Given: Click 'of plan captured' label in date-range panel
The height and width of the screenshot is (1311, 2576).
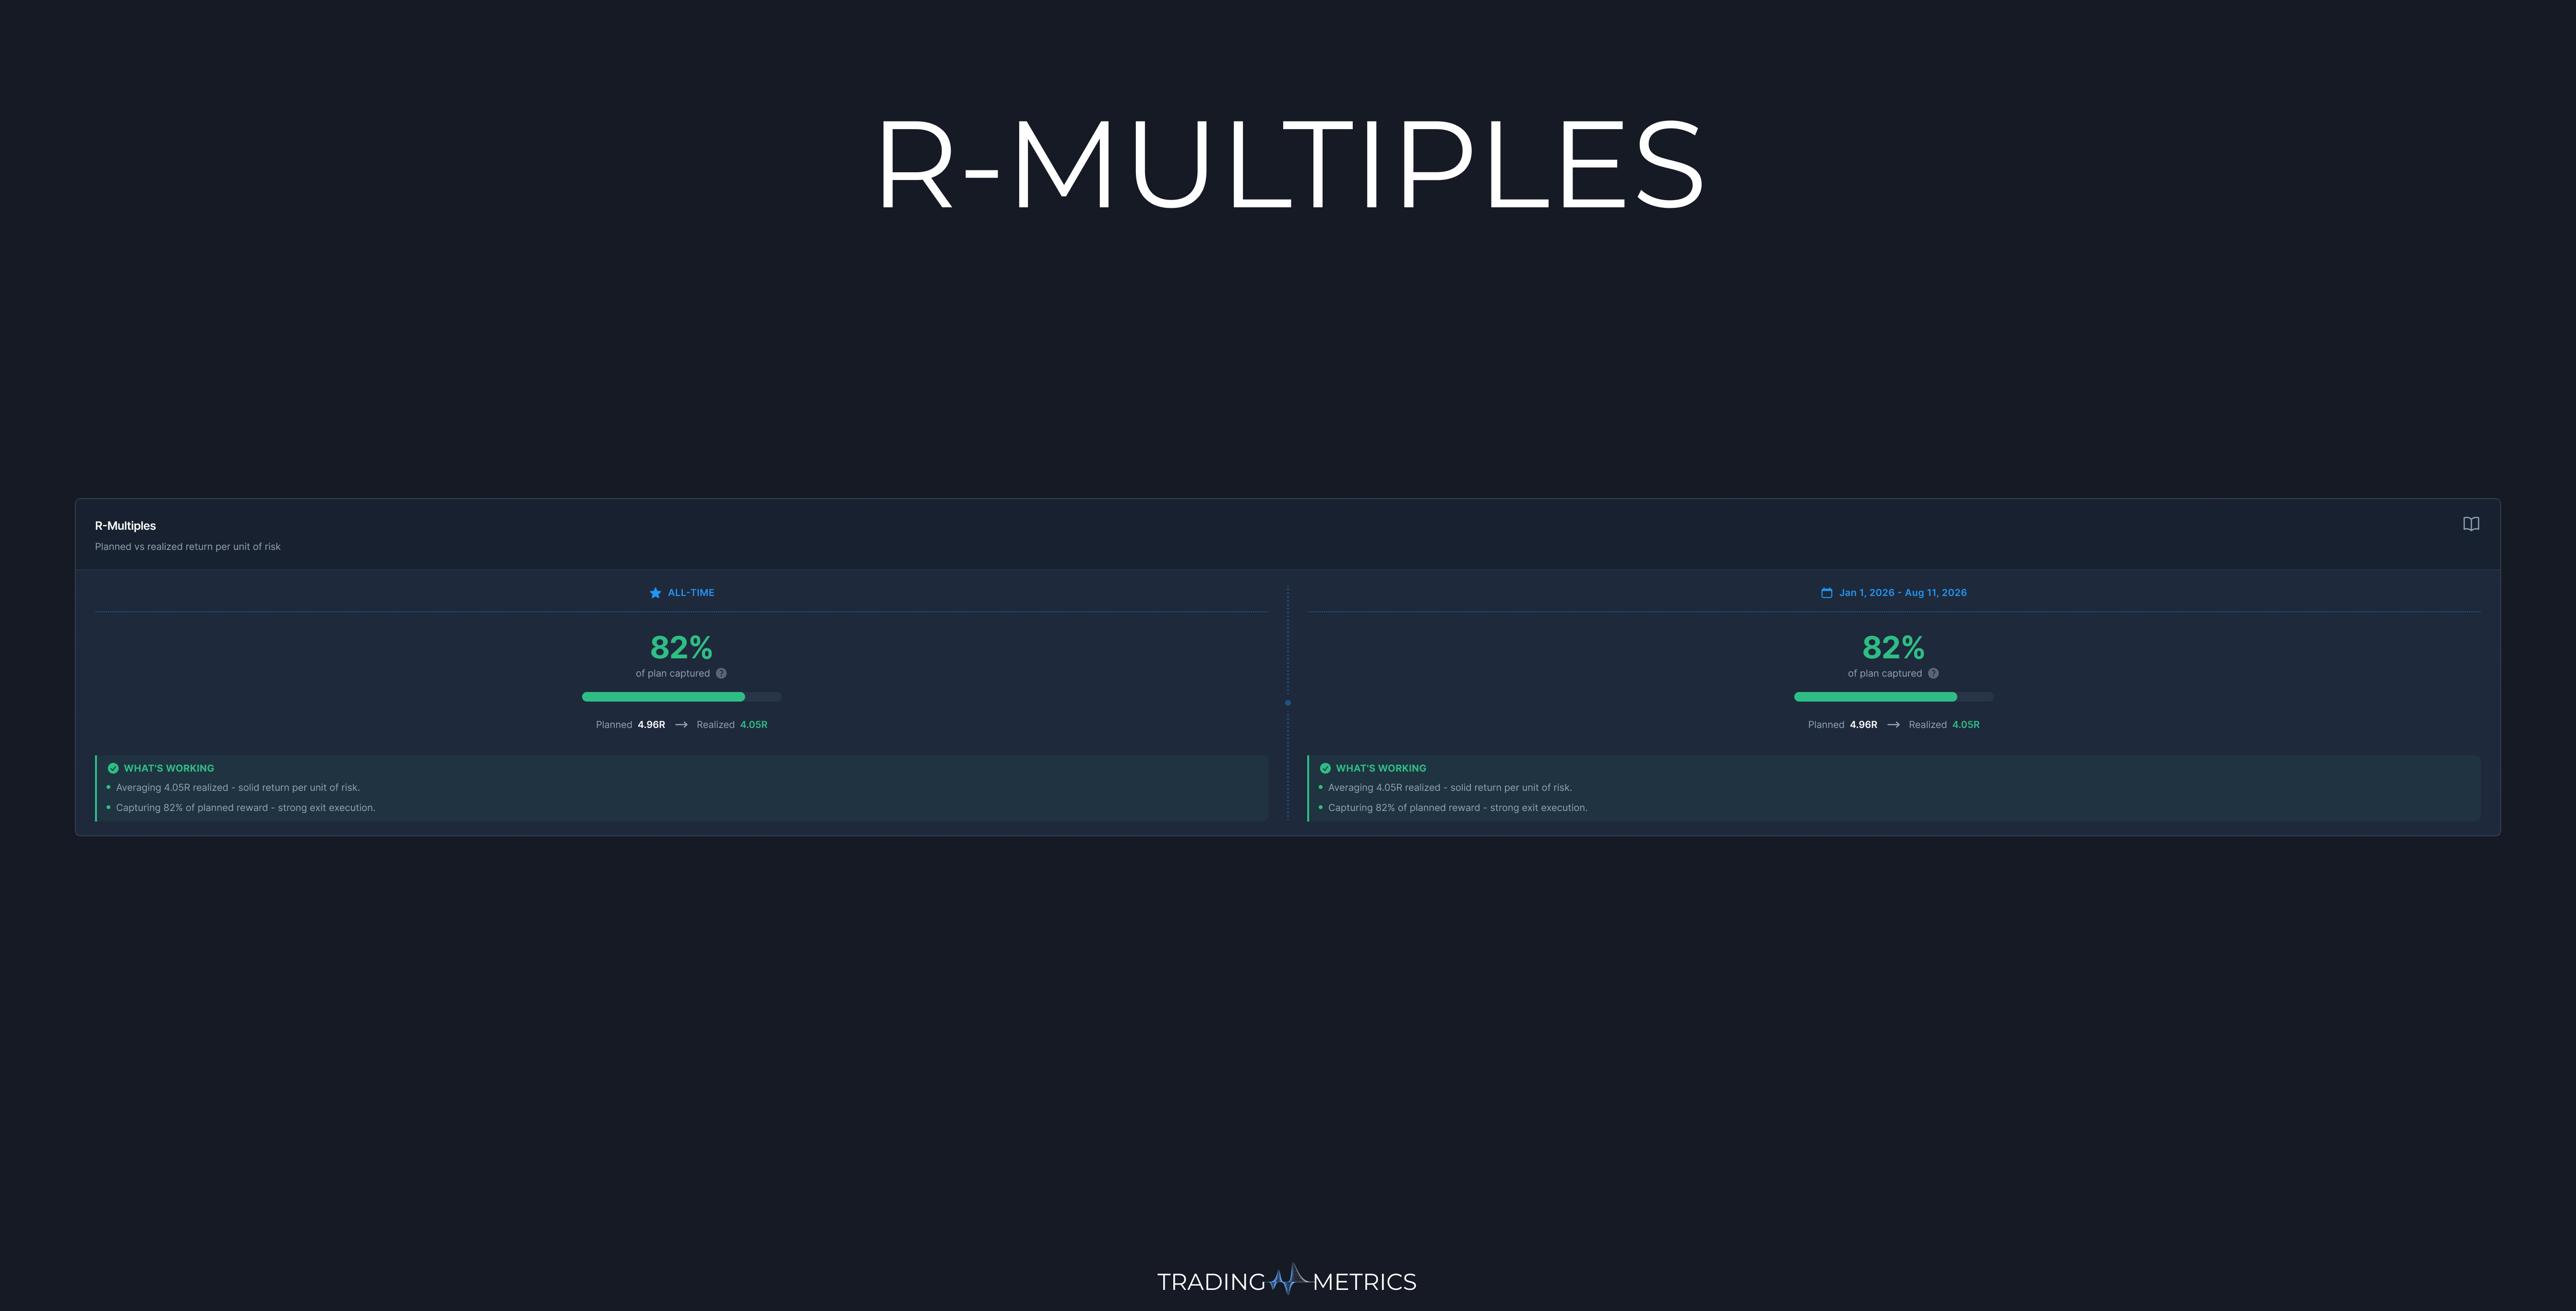Looking at the screenshot, I should 1884,673.
